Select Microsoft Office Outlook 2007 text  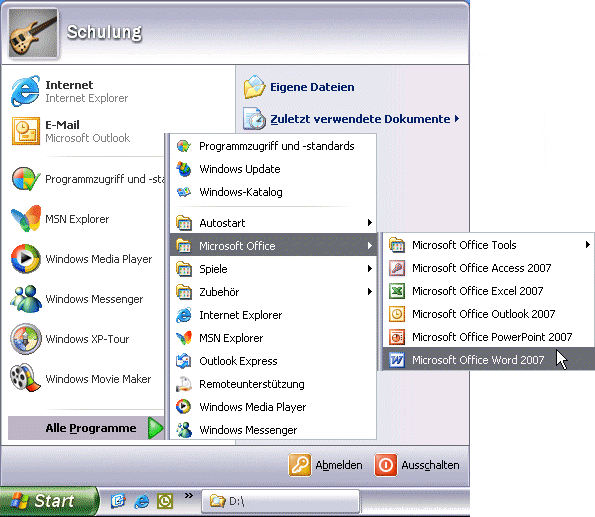tap(483, 314)
